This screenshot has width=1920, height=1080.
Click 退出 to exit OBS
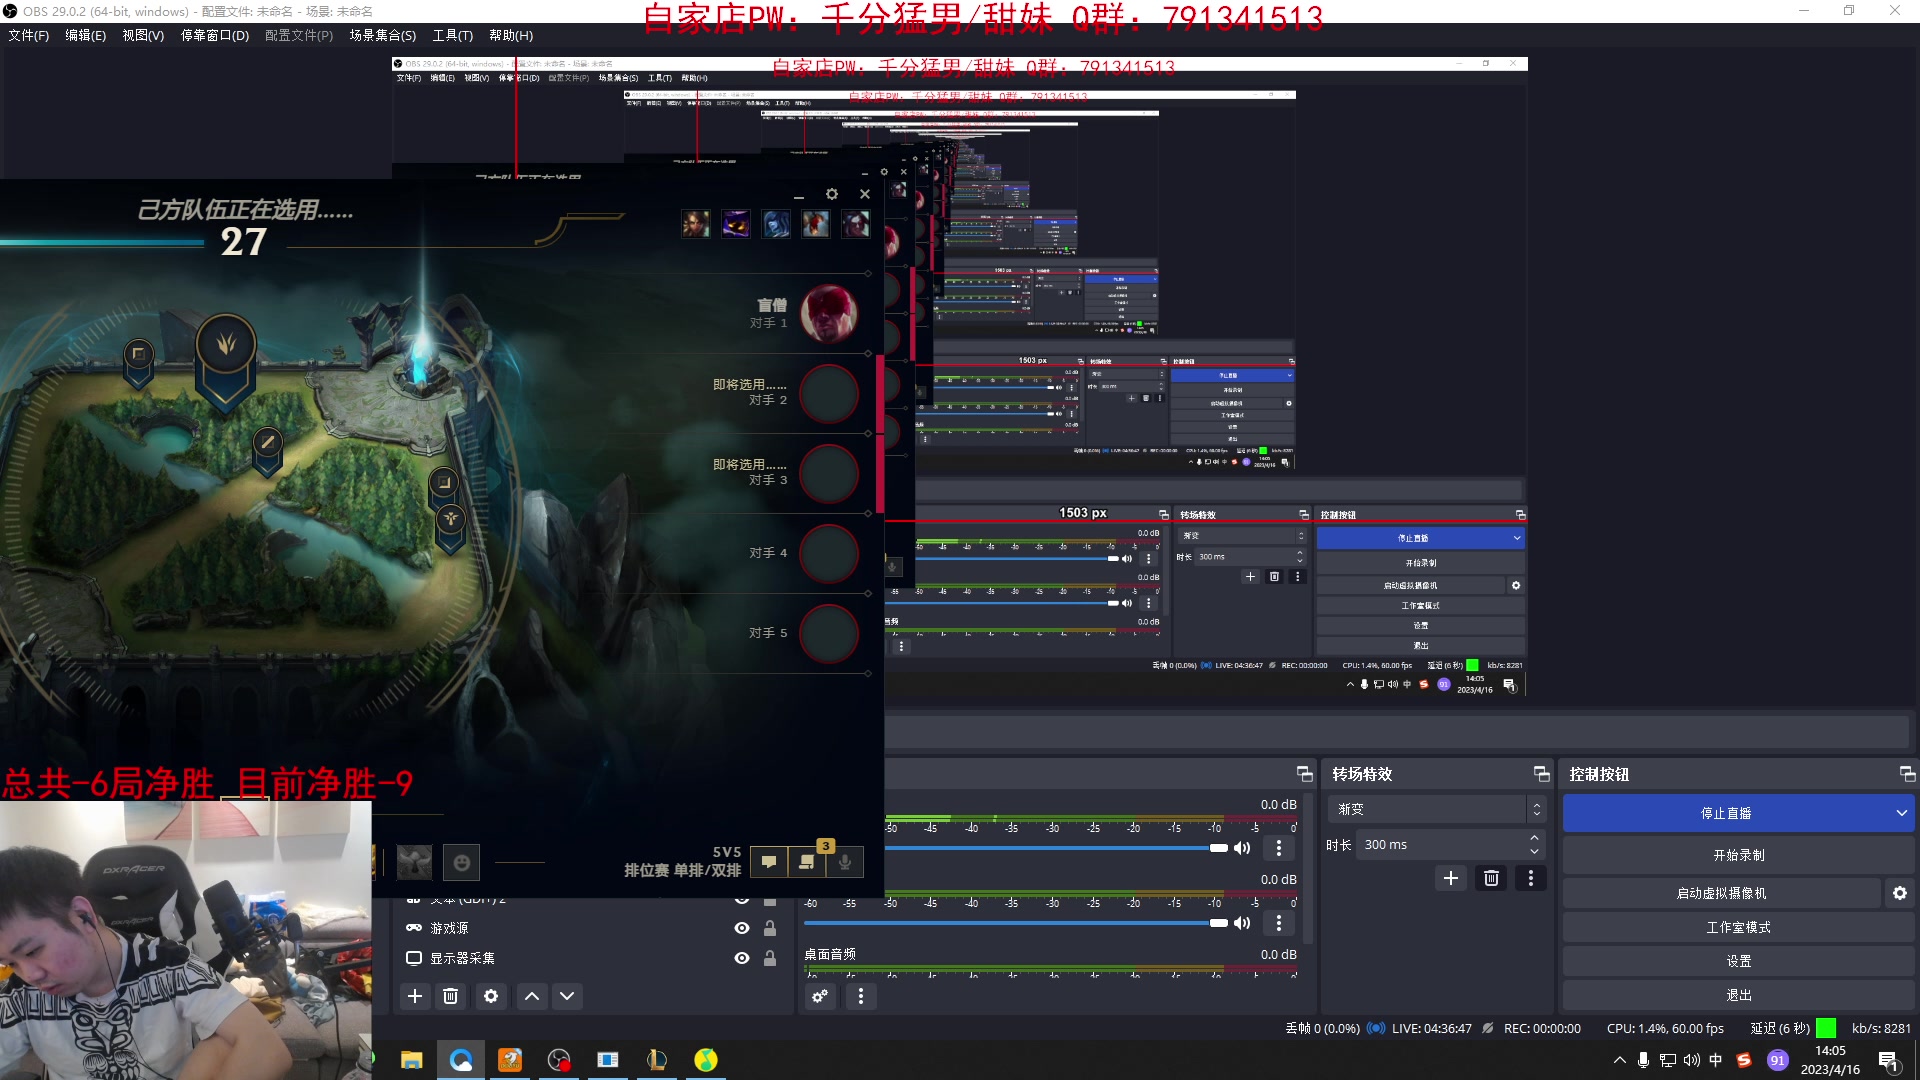click(x=1739, y=995)
